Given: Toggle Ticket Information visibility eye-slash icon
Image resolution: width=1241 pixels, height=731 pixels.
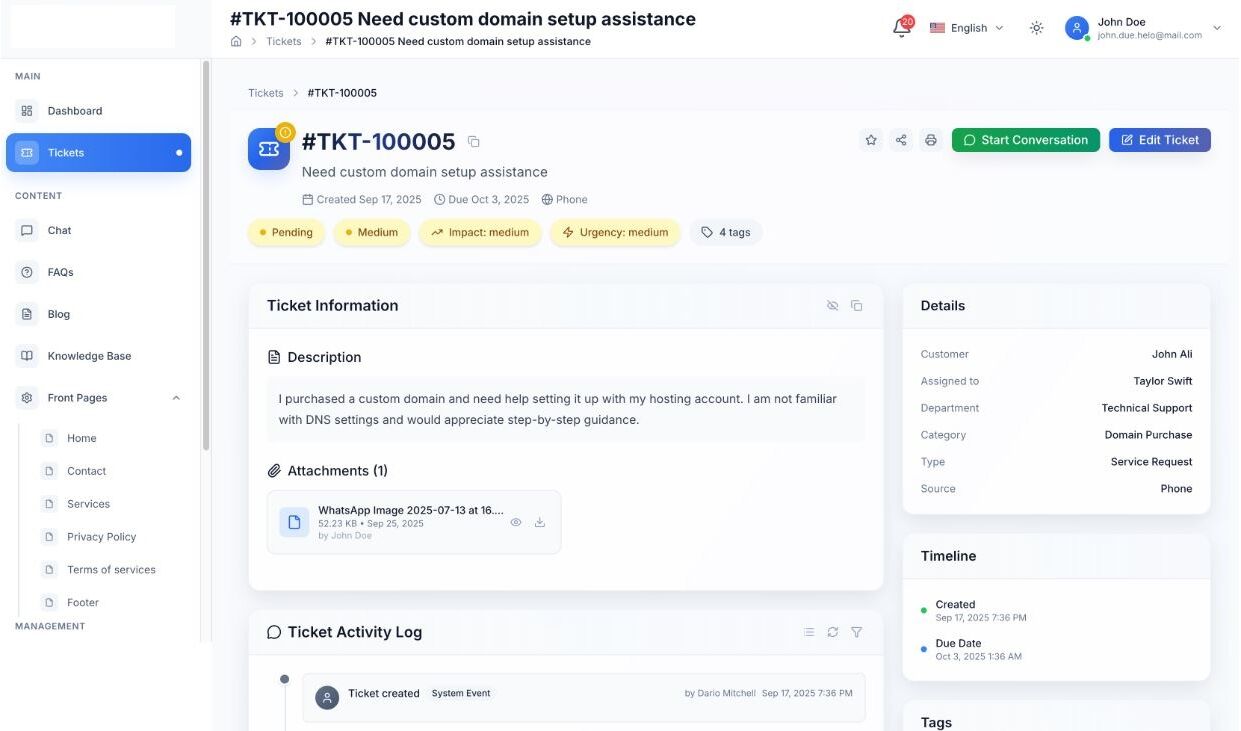Looking at the screenshot, I should click(833, 306).
